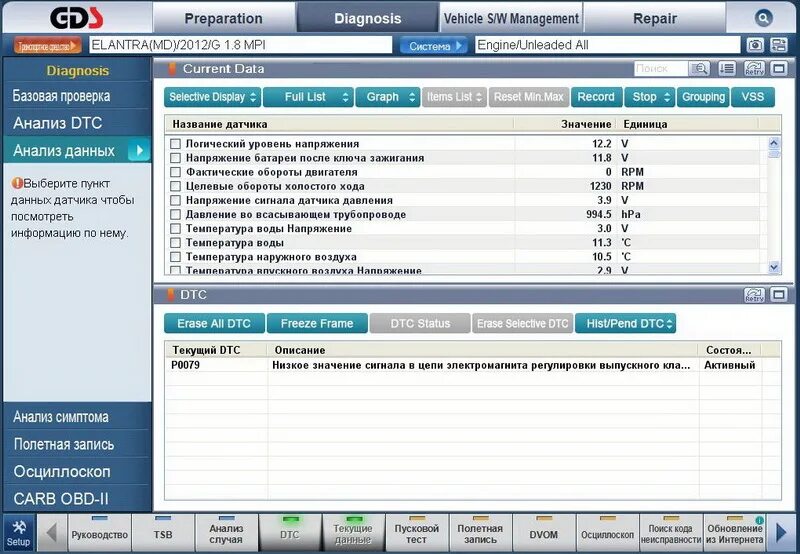Toggle checkbox for Целевые обороты холостого хода
The height and width of the screenshot is (554, 800).
176,186
